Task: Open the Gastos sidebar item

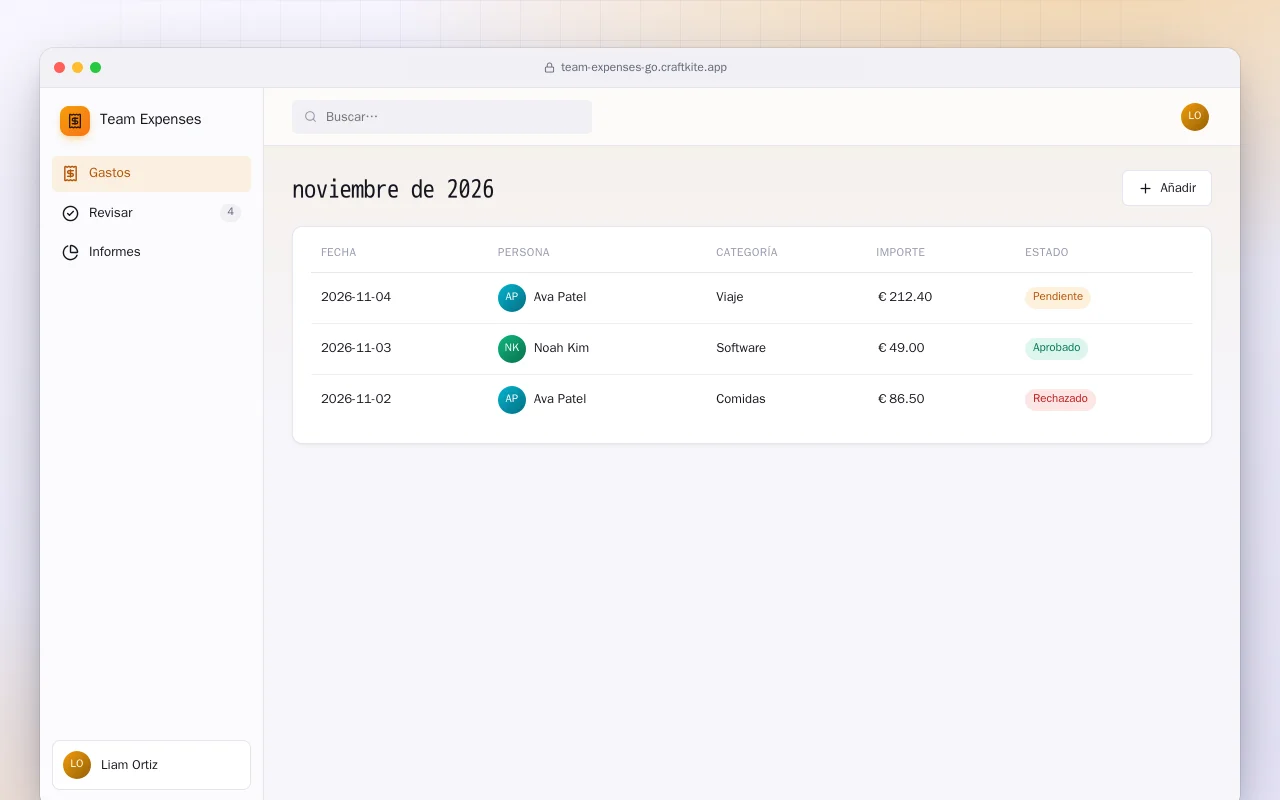Action: tap(151, 173)
